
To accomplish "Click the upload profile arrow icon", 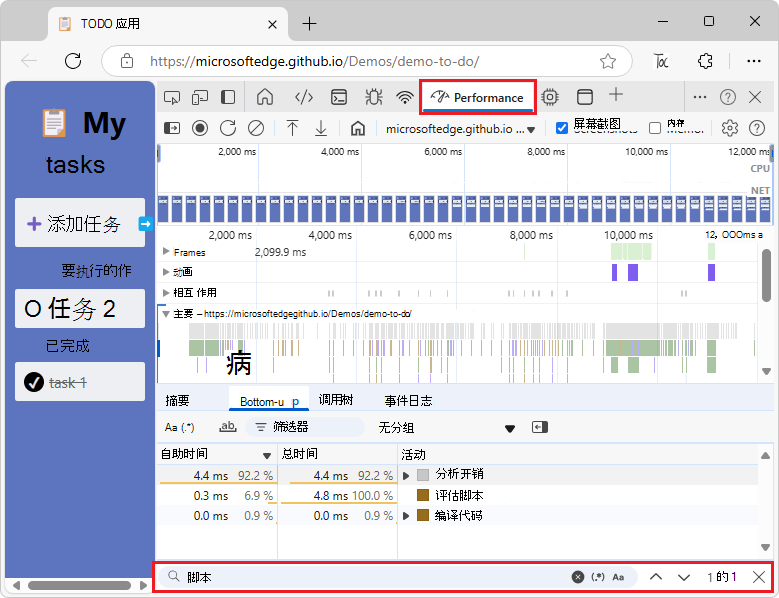I will (x=292, y=128).
